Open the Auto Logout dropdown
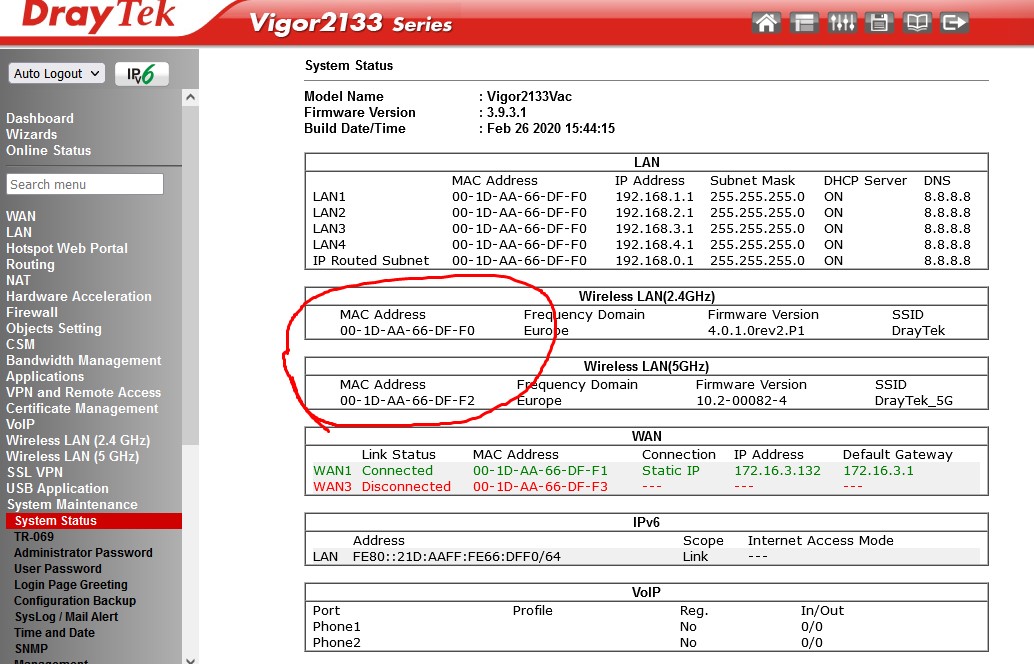 click(x=57, y=74)
